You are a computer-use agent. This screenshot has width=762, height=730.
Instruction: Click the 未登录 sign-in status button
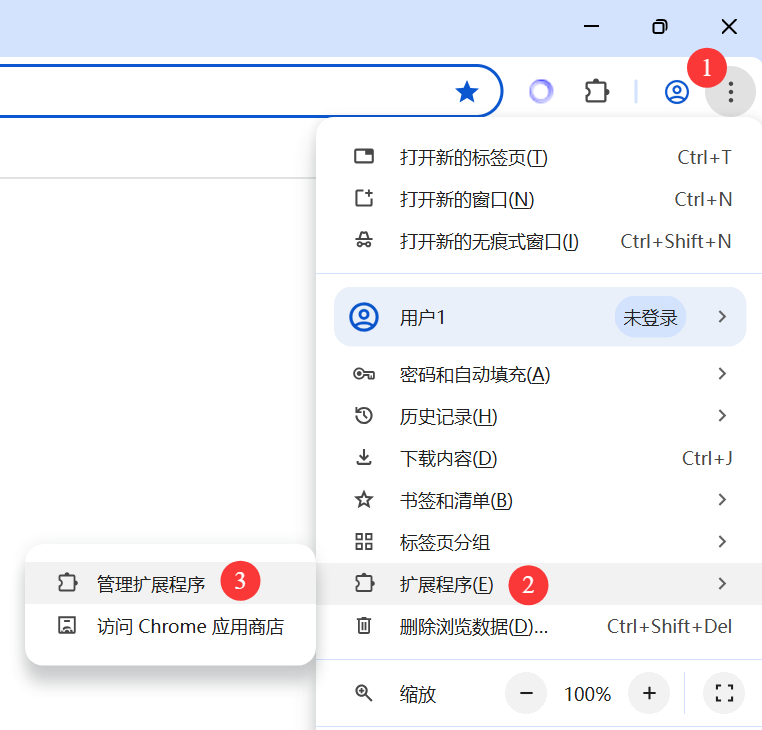[650, 318]
